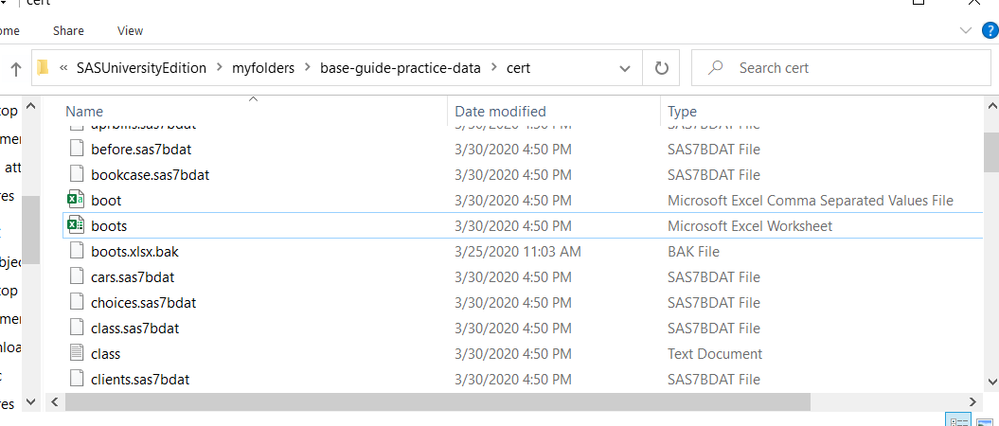Screen dimensions: 999x426
Task: Click the text document icon for class
Action: (x=77, y=353)
